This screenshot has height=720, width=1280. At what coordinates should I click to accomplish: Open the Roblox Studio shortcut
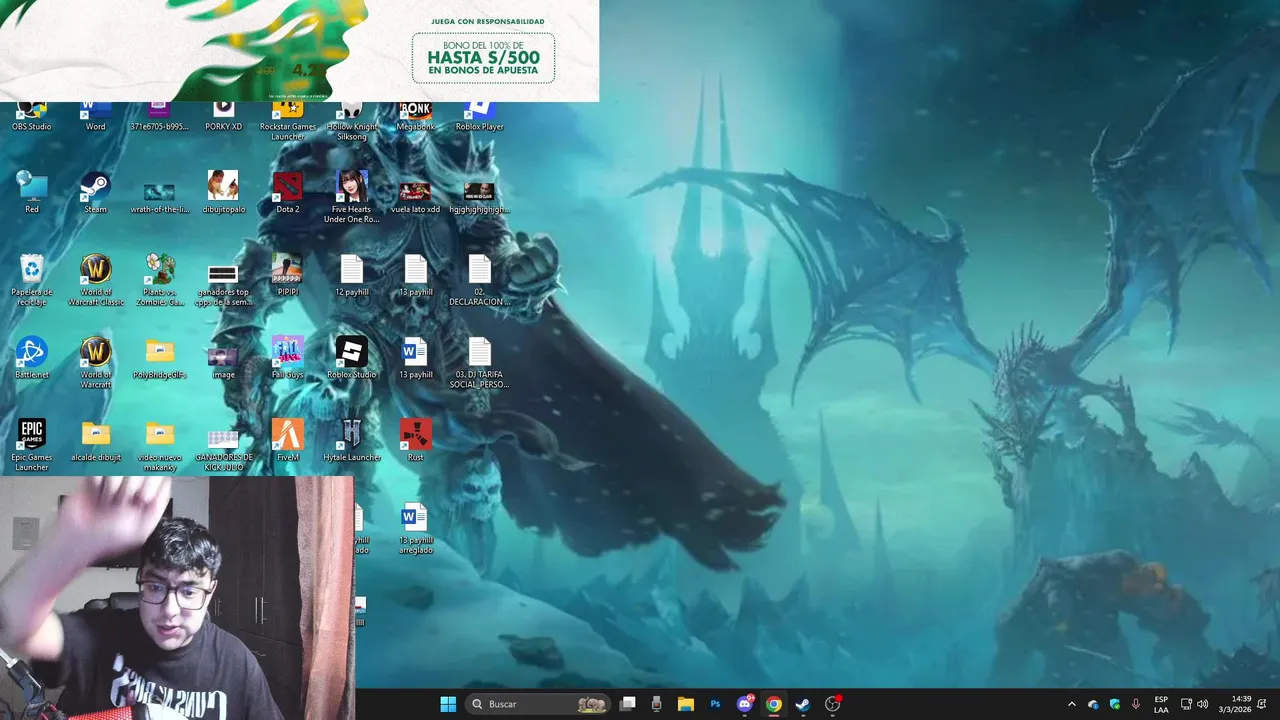(x=351, y=358)
